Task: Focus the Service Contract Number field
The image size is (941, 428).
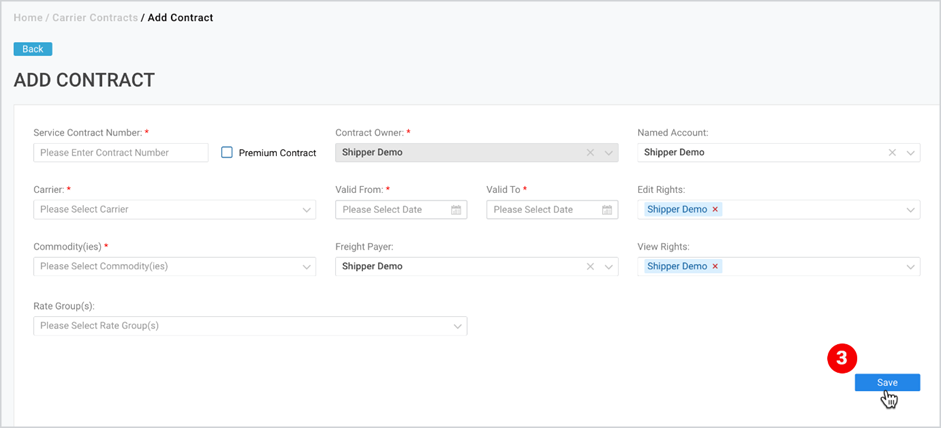Action: [121, 152]
